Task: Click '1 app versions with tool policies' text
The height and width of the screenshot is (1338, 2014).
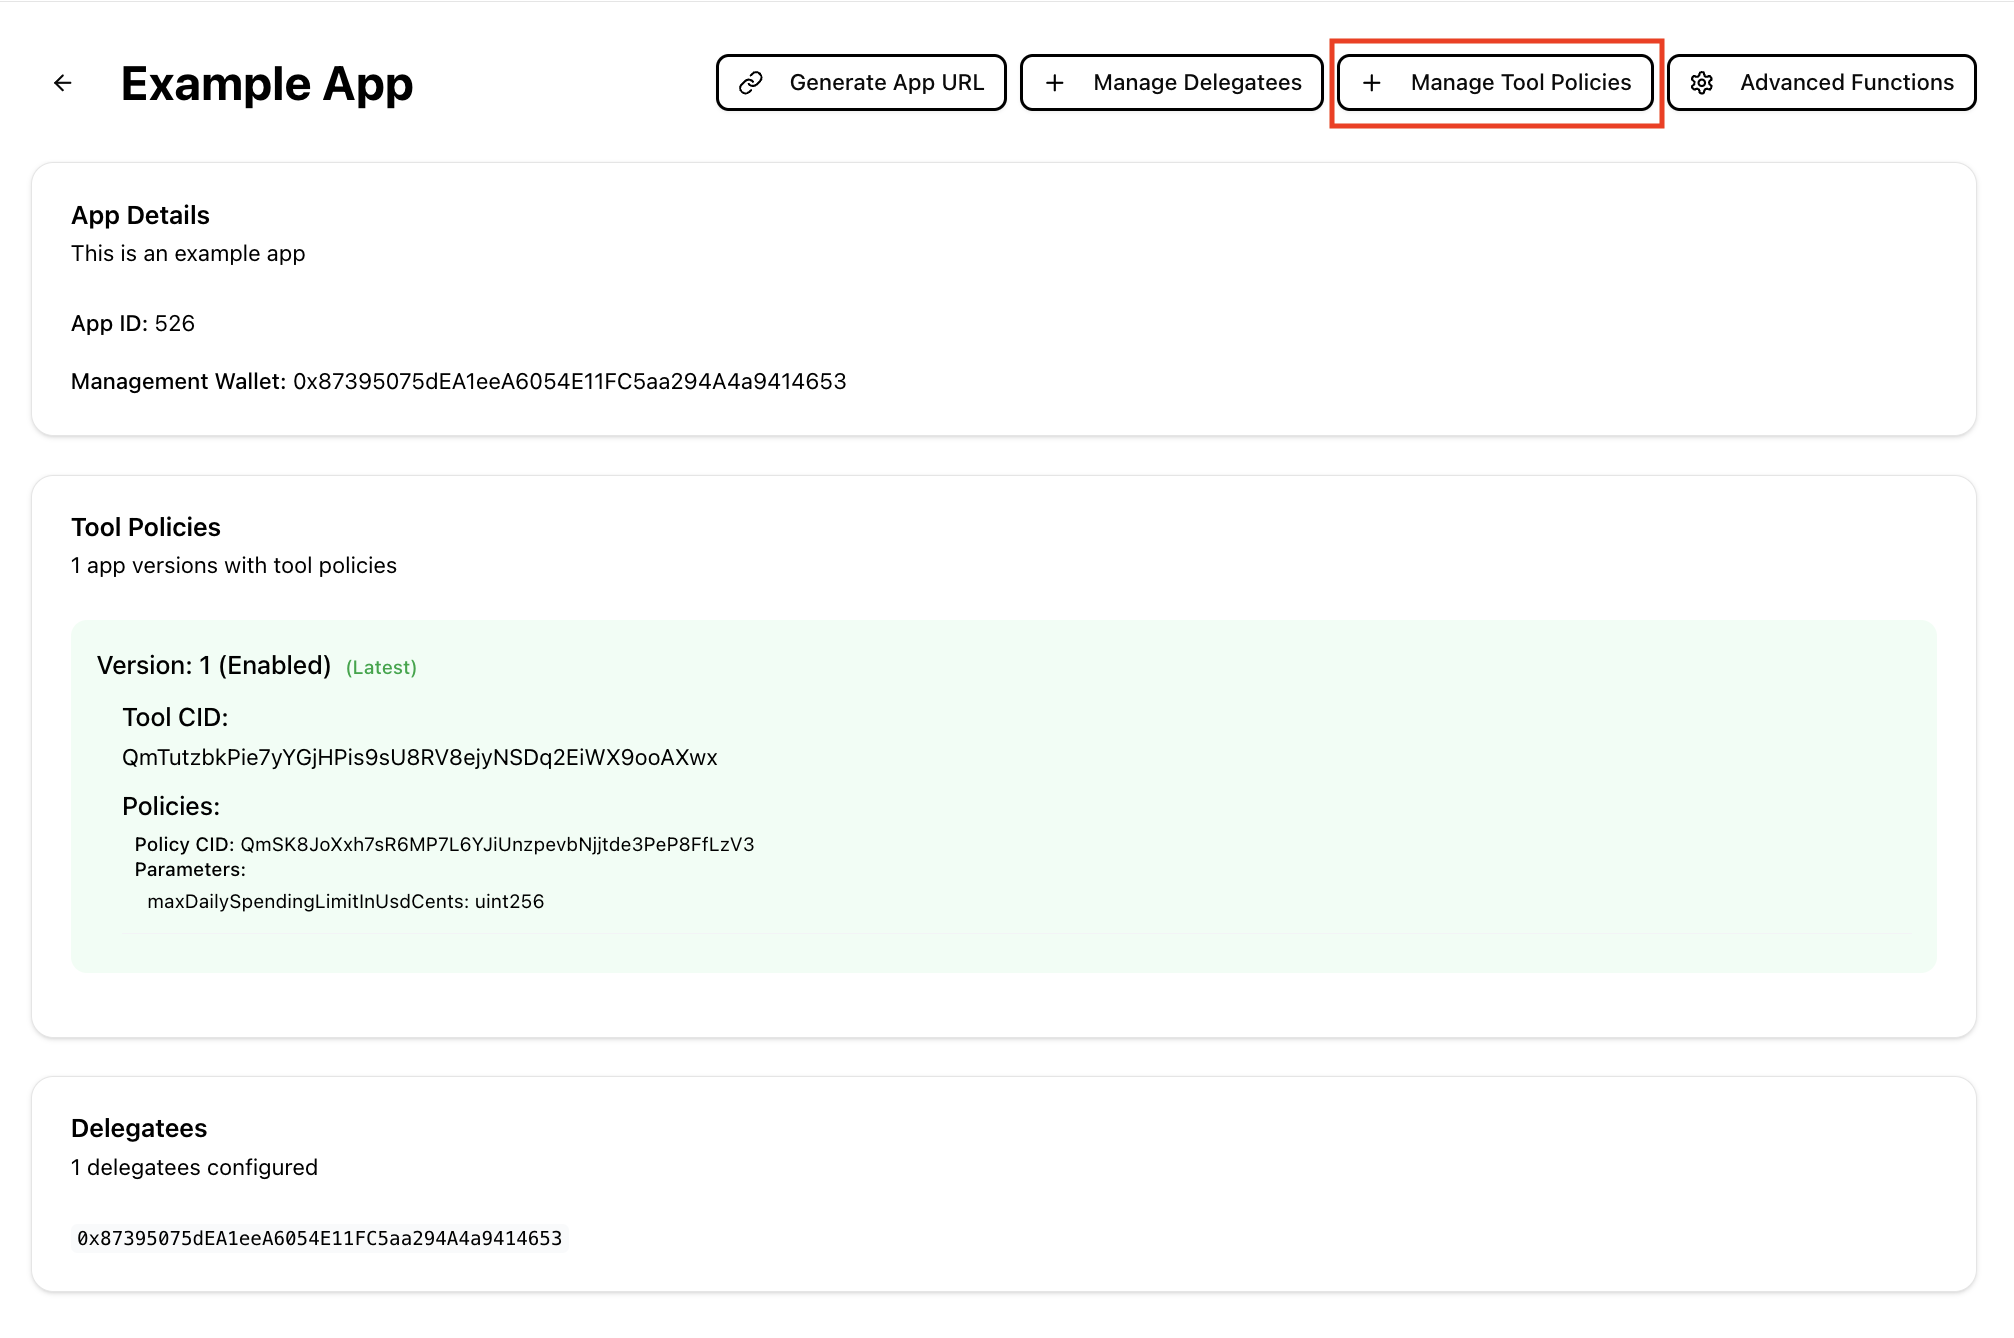Action: tap(234, 566)
